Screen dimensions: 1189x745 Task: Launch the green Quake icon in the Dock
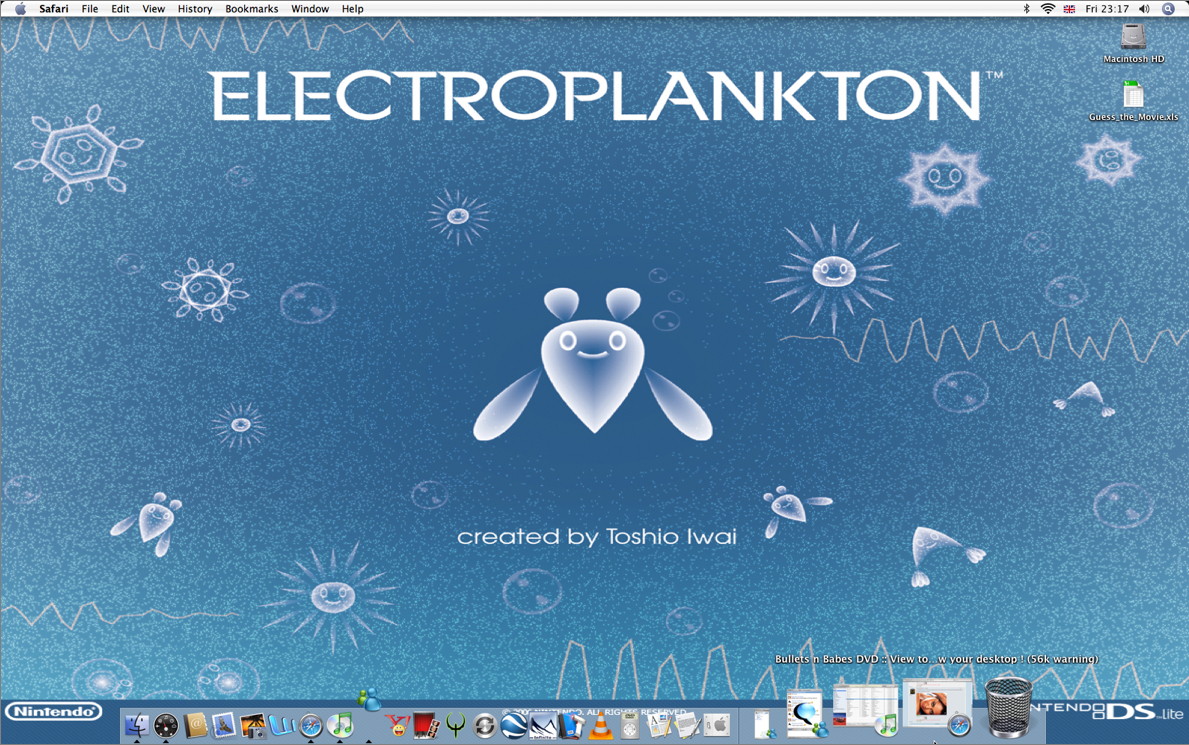pos(455,726)
